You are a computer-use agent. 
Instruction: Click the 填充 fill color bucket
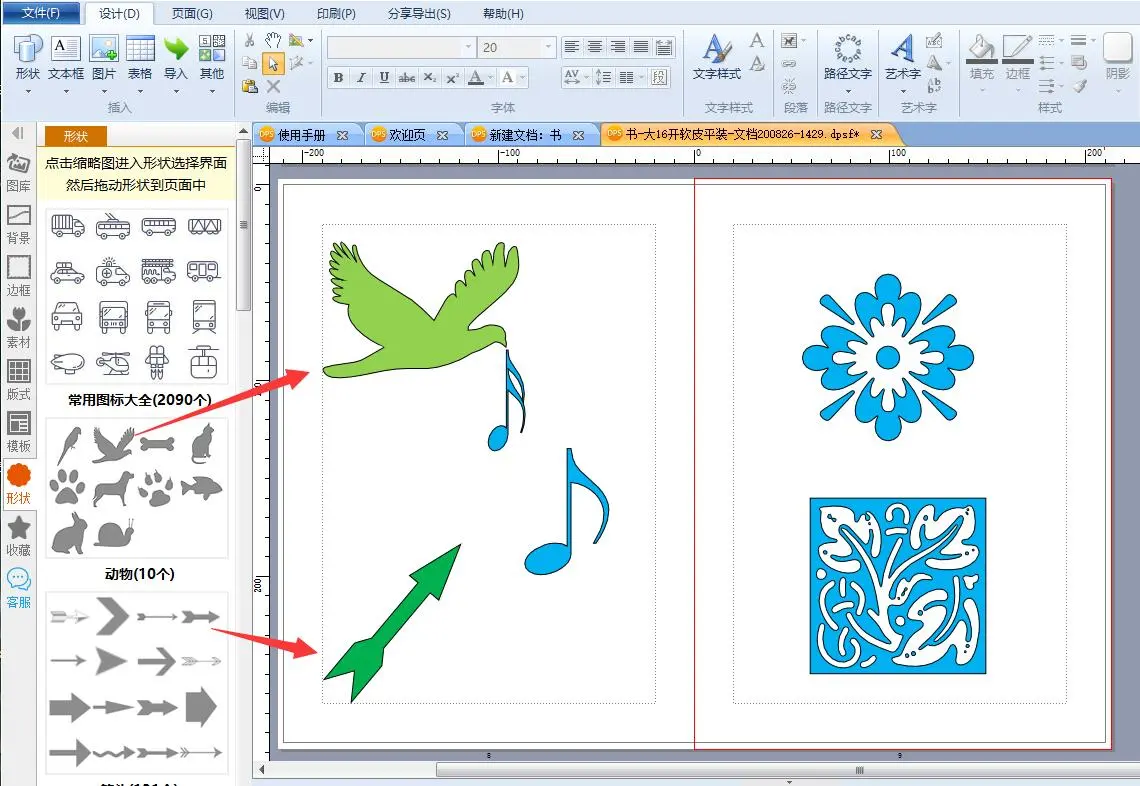click(x=981, y=48)
